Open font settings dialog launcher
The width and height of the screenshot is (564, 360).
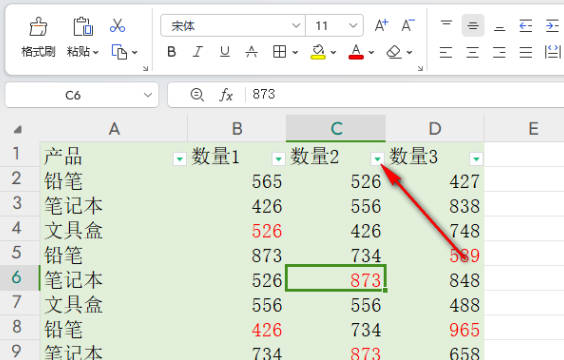(x=420, y=68)
